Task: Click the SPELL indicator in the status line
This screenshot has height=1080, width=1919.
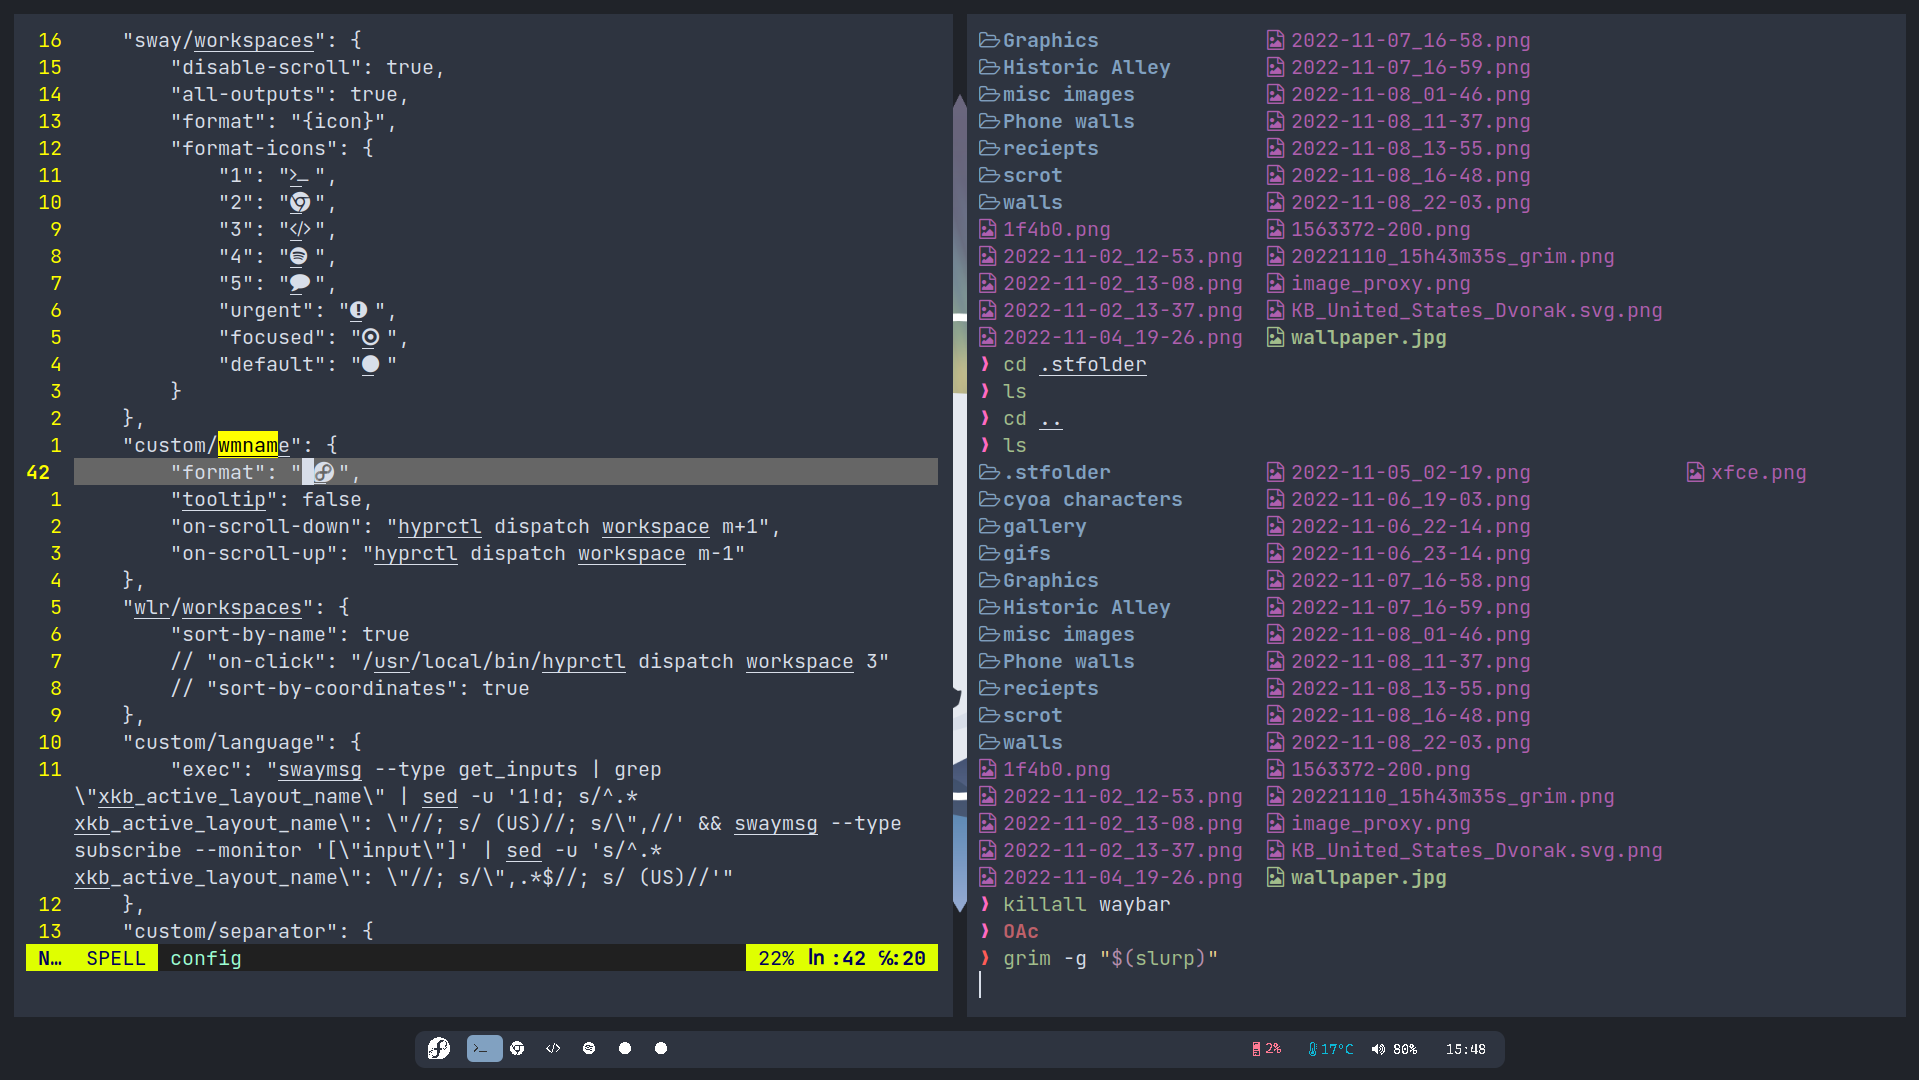Action: [x=116, y=958]
